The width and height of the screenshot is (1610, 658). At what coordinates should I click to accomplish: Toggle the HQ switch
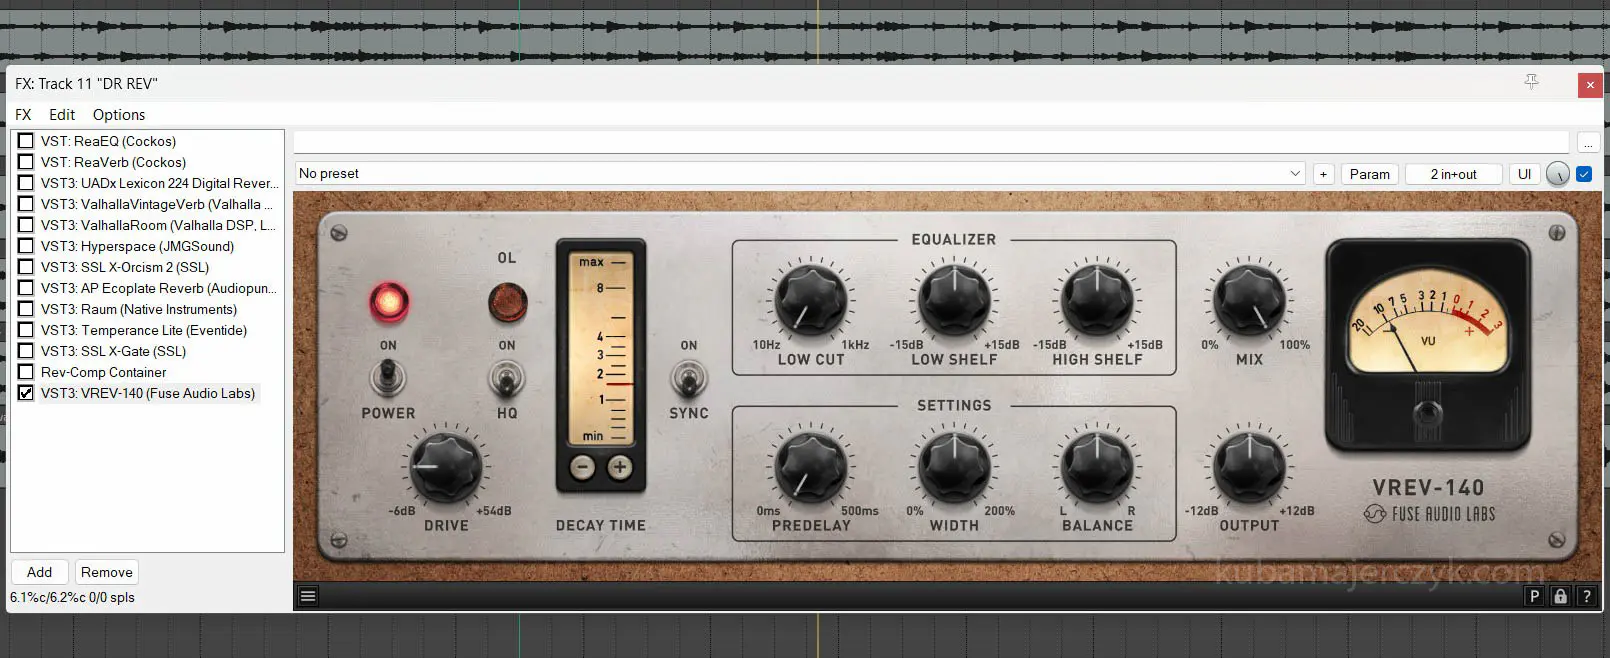click(x=507, y=379)
